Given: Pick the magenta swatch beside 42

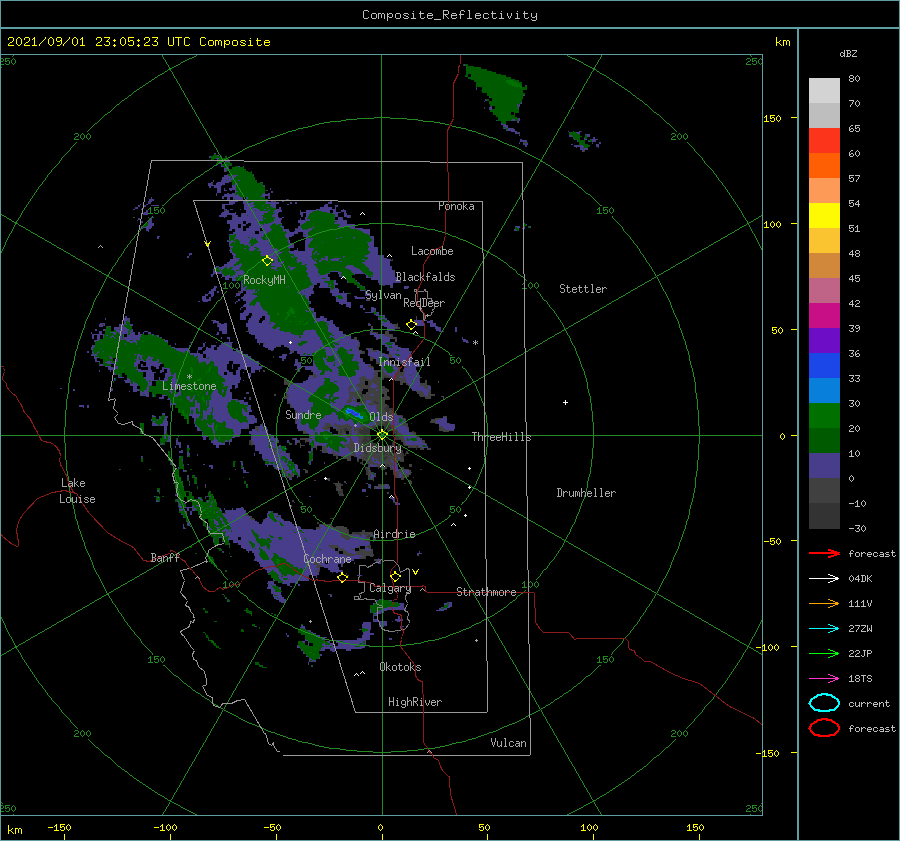Looking at the screenshot, I should (x=824, y=315).
